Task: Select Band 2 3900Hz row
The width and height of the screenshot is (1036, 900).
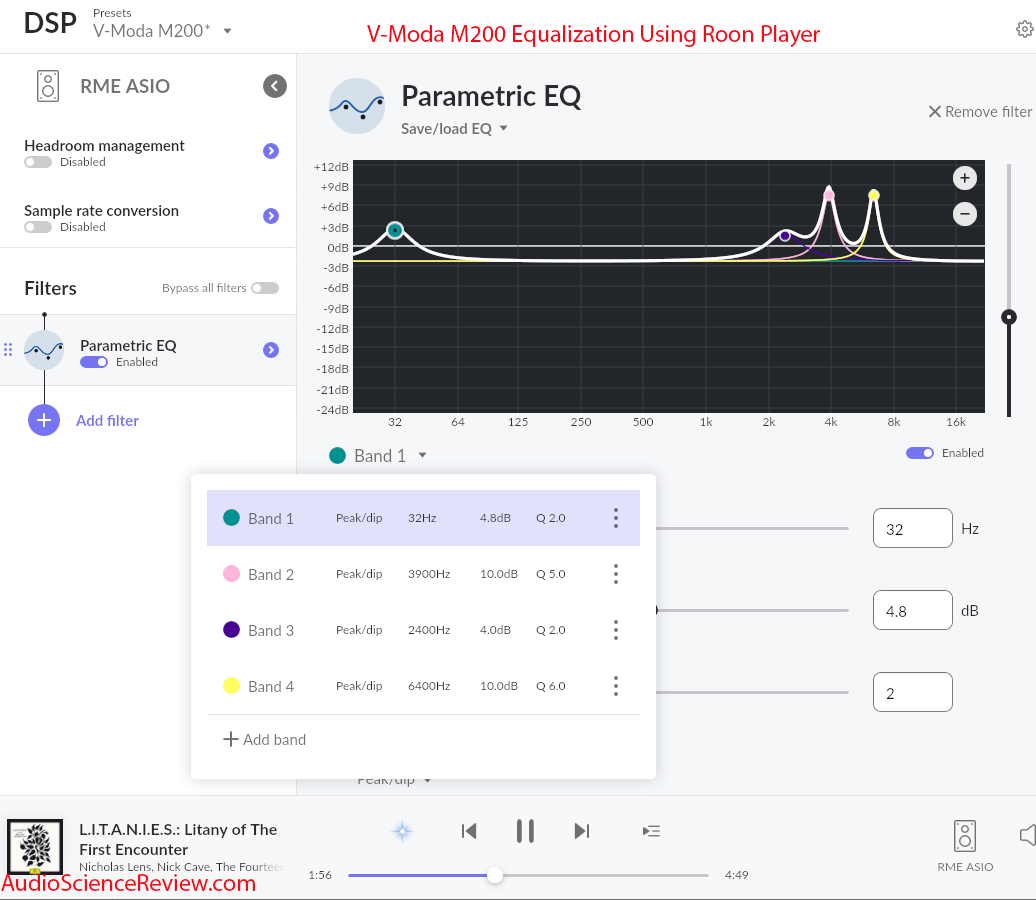Action: click(x=424, y=574)
